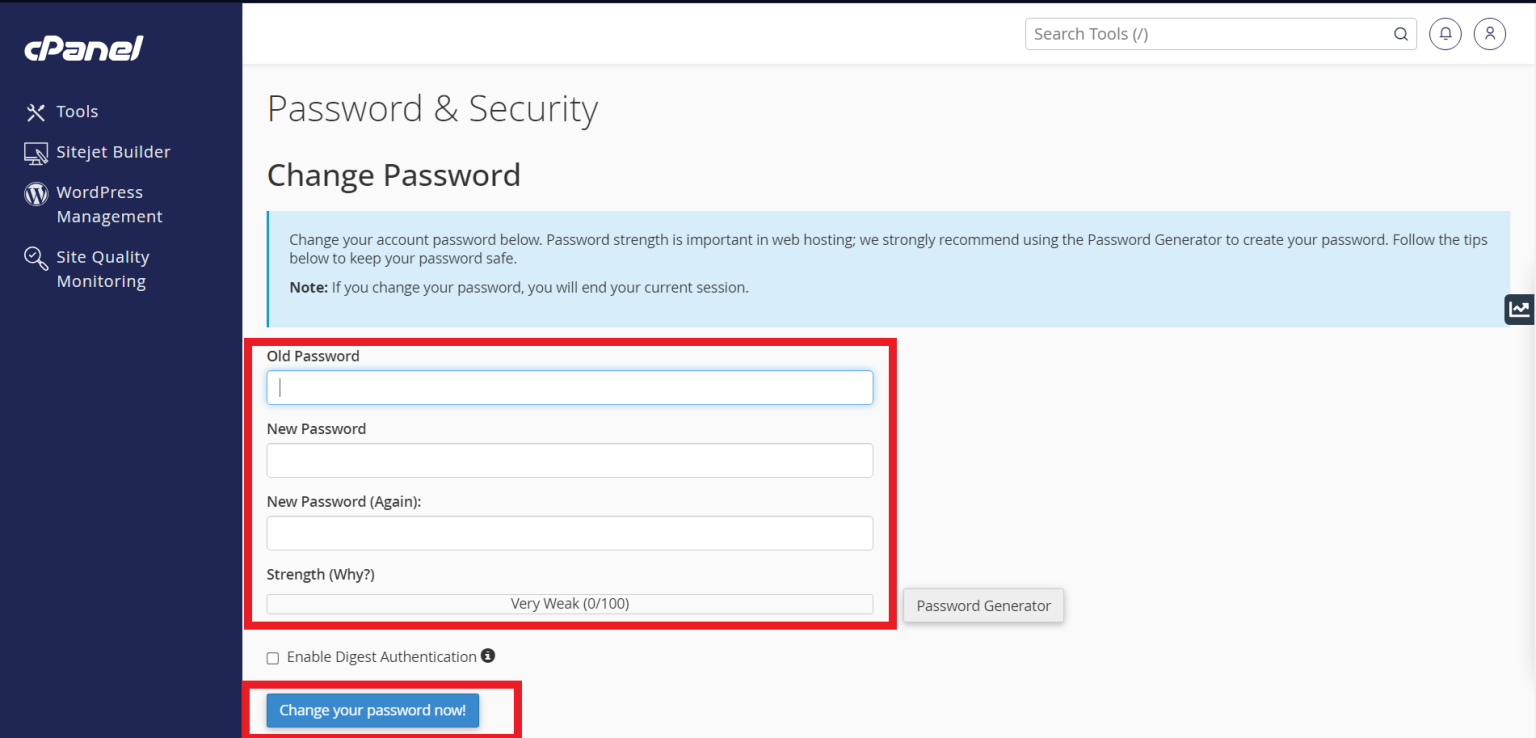Click the cPanel logo
Image resolution: width=1536 pixels, height=738 pixels.
[x=83, y=48]
